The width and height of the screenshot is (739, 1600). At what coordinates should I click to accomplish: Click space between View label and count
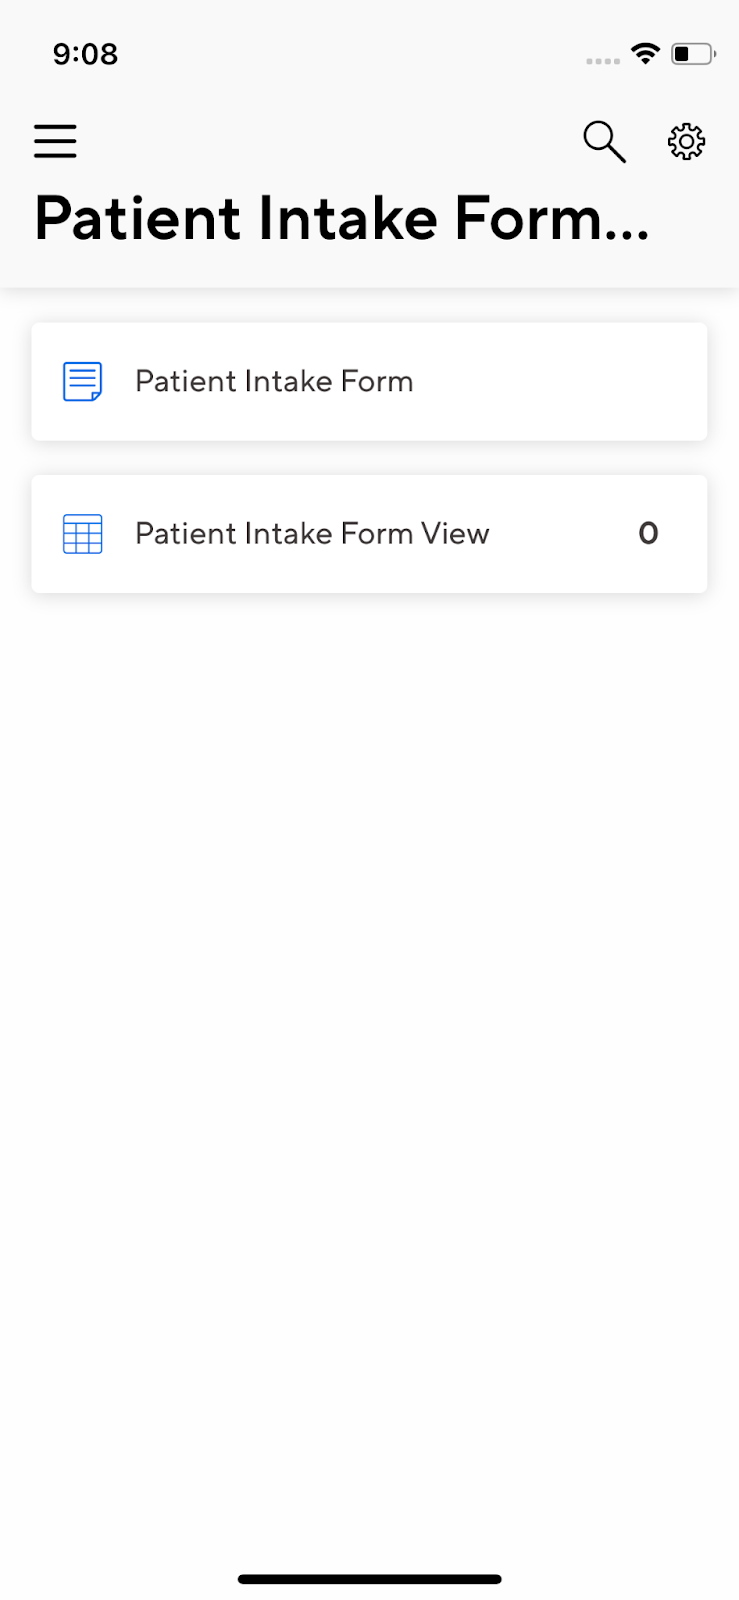(564, 534)
